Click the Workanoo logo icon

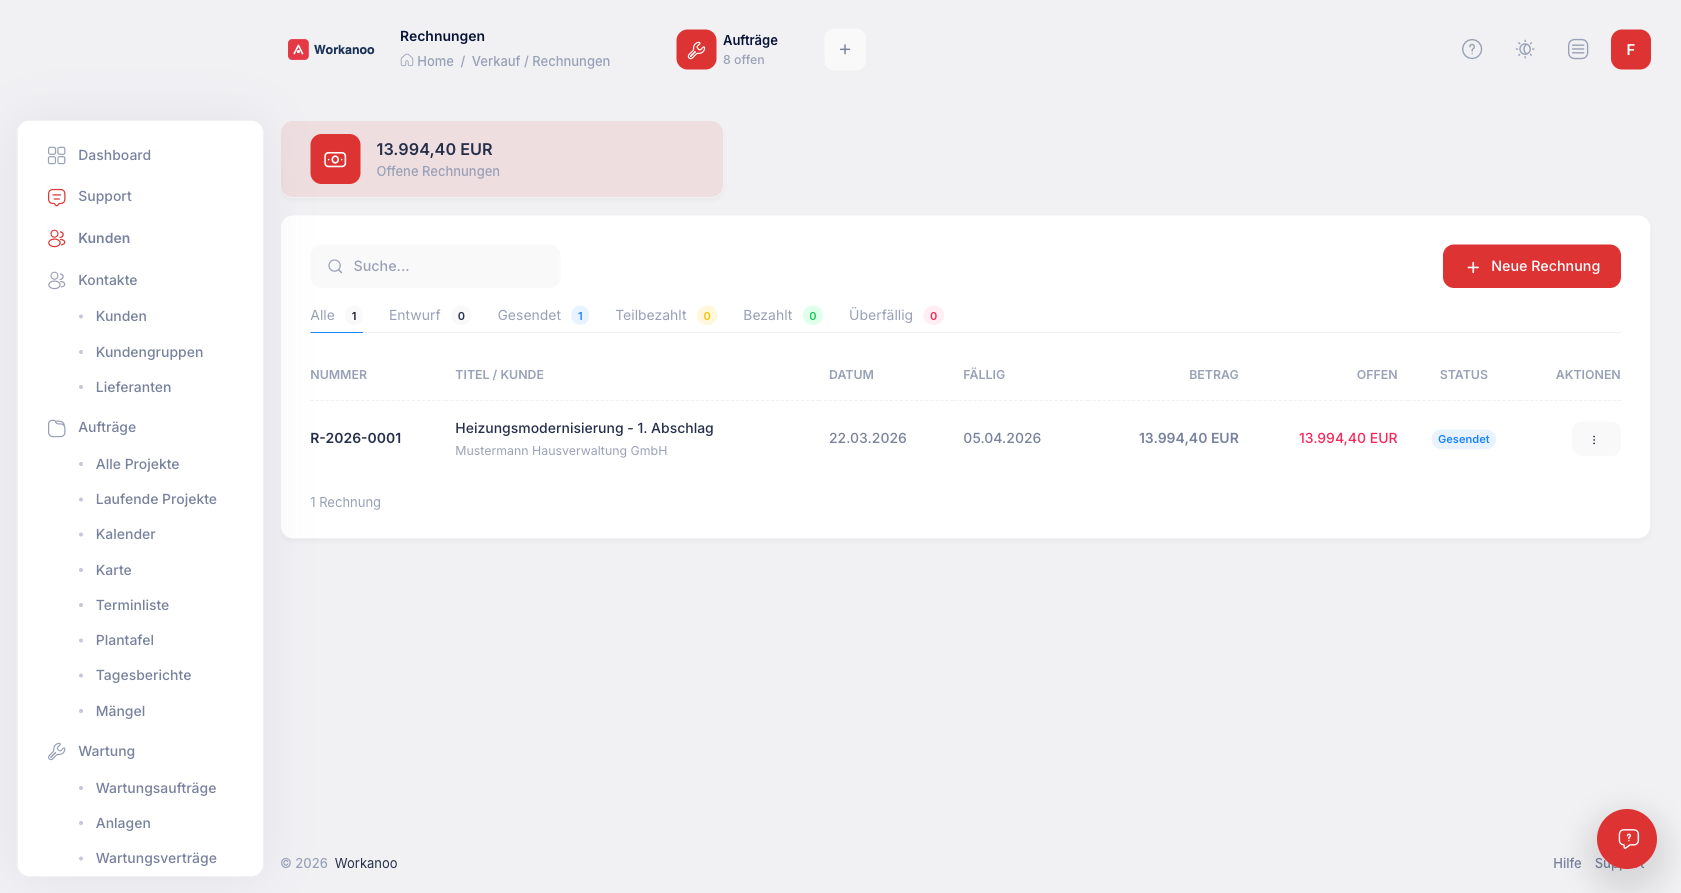tap(298, 49)
